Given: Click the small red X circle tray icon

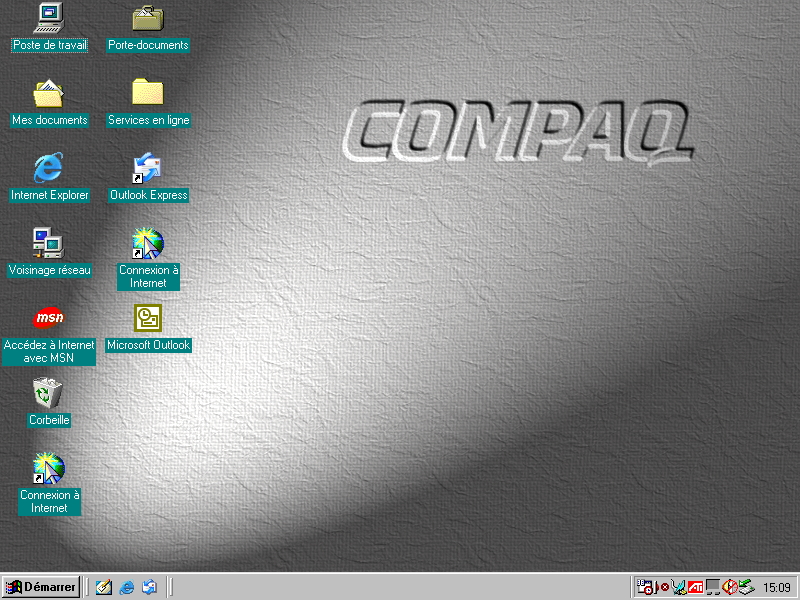Looking at the screenshot, I should 665,587.
